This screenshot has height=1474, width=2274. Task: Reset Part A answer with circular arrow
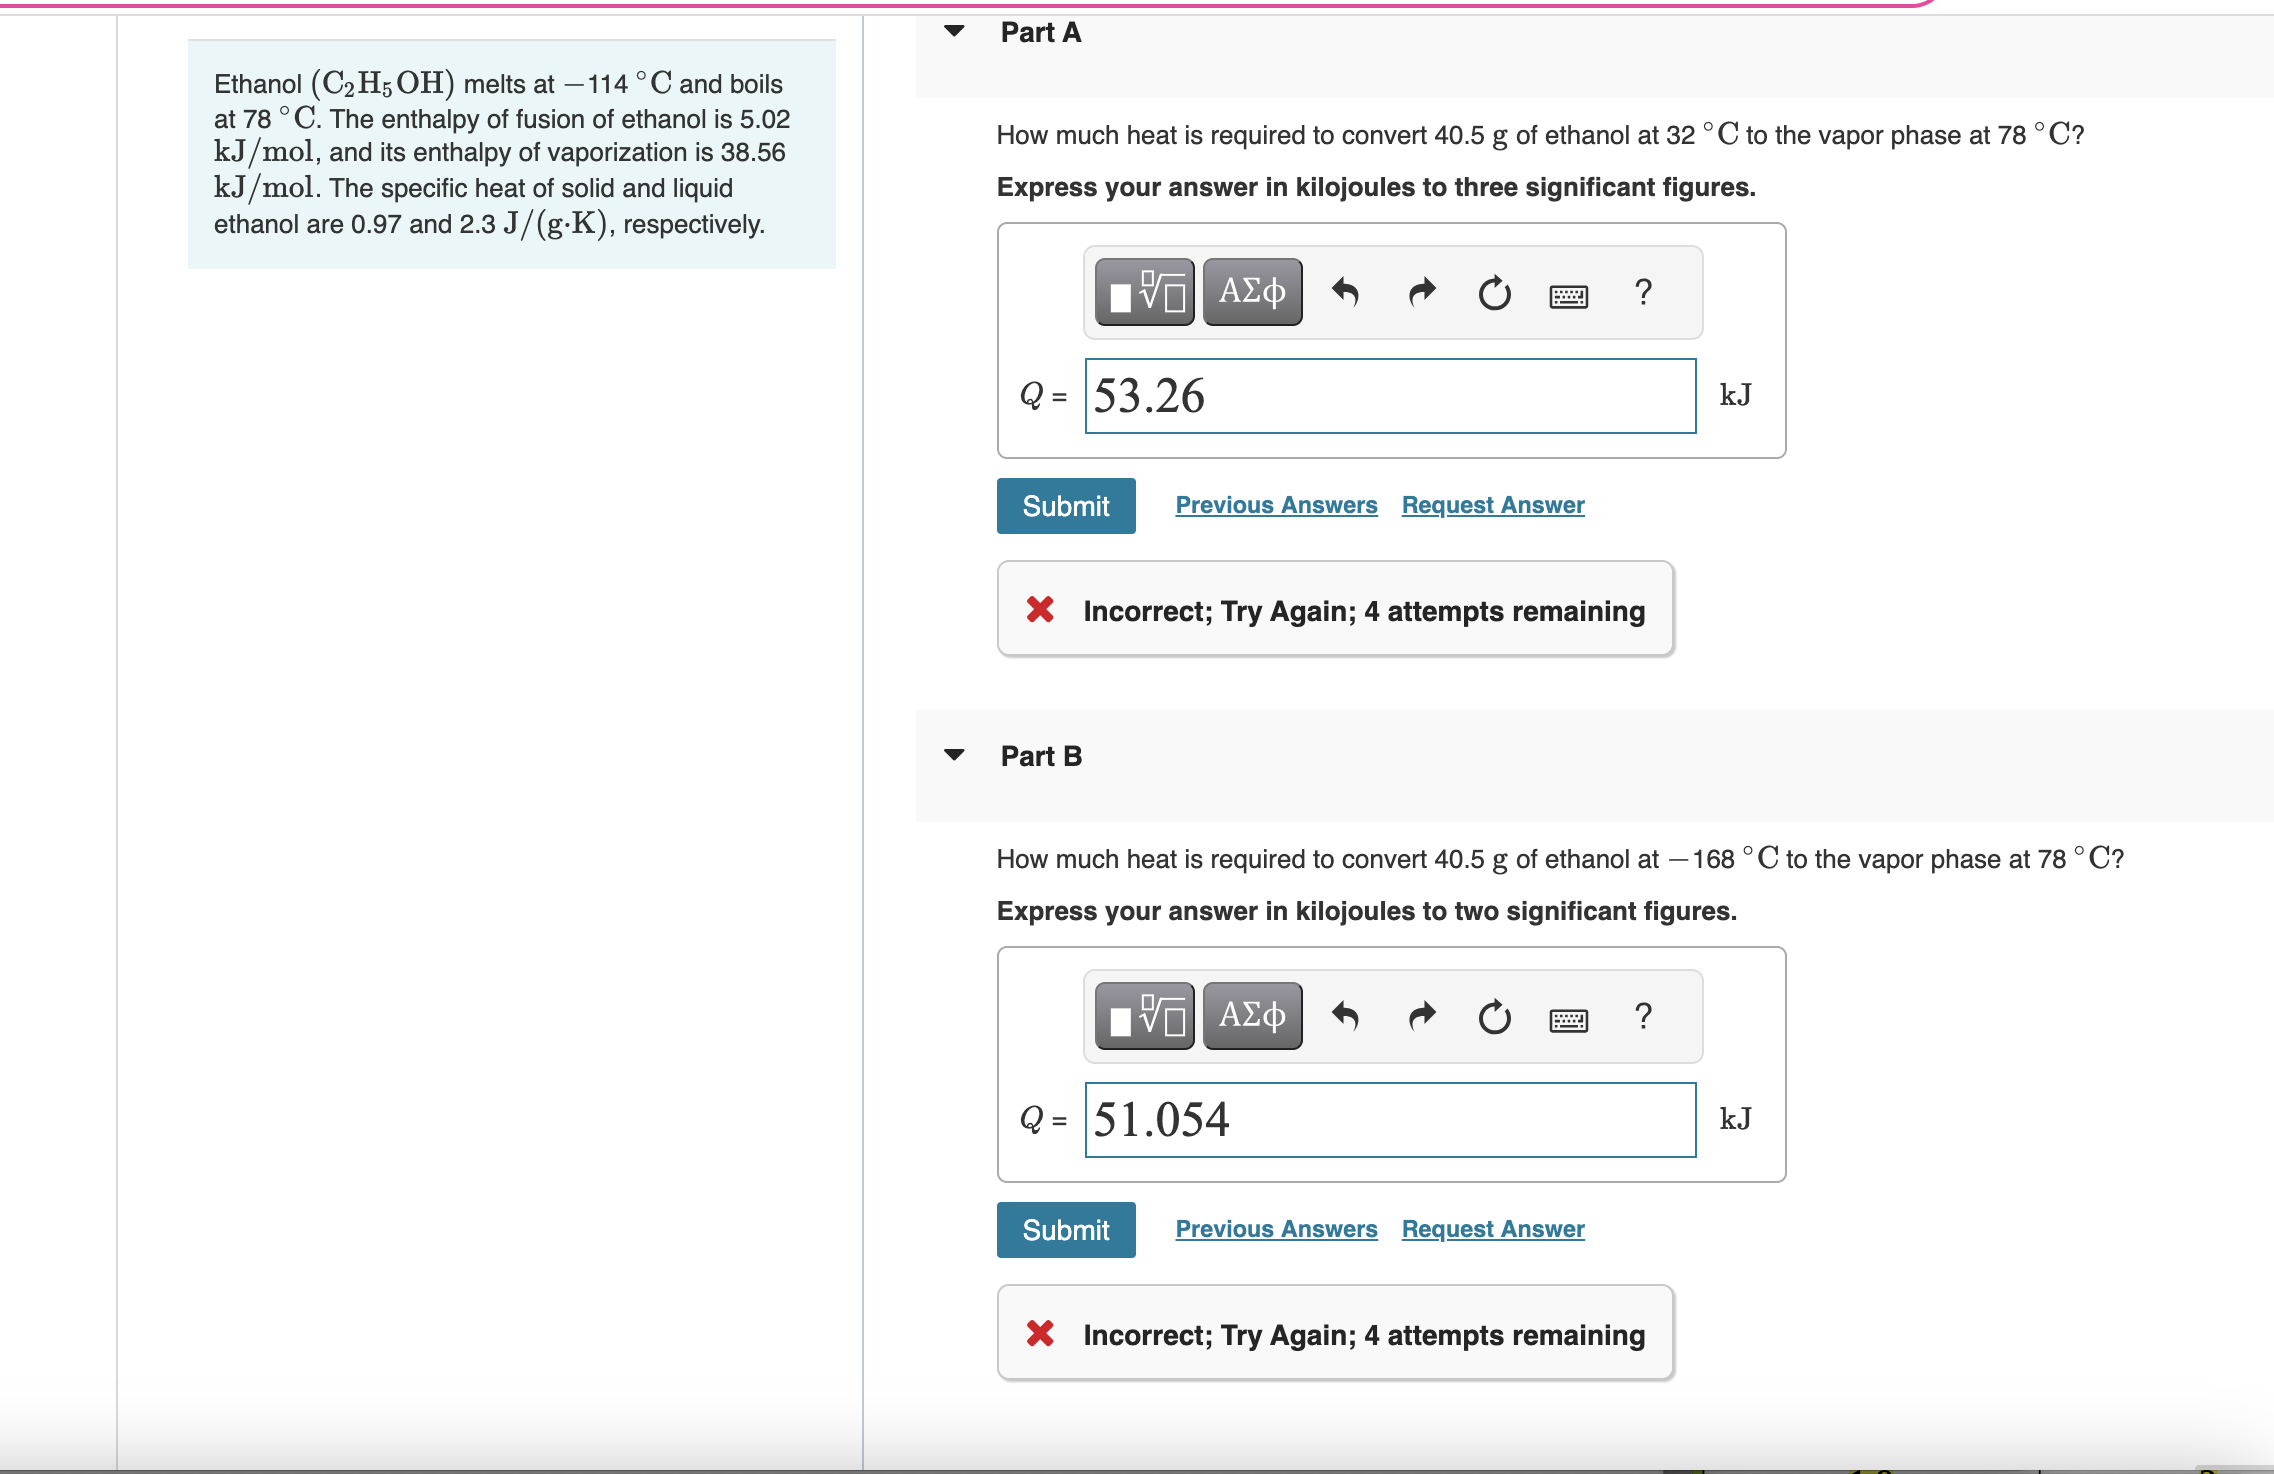[x=1494, y=293]
